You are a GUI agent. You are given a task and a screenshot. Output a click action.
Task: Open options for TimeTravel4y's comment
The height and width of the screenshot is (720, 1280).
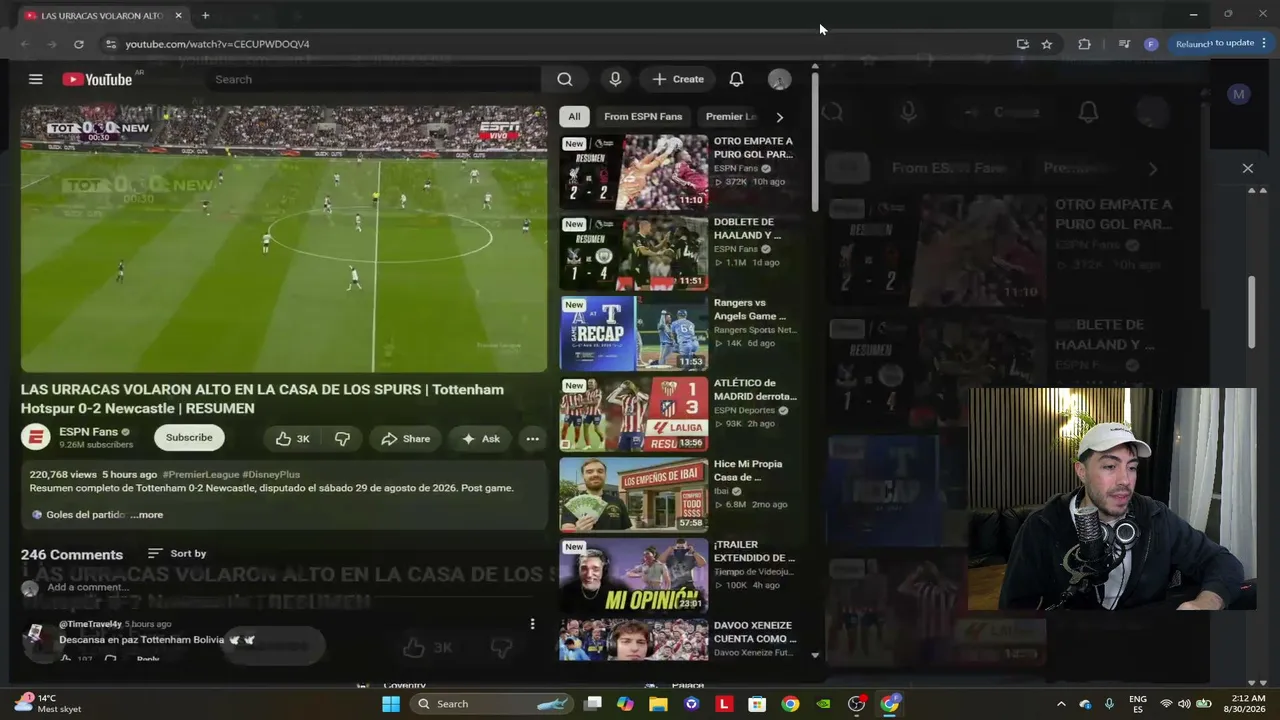pyautogui.click(x=532, y=624)
